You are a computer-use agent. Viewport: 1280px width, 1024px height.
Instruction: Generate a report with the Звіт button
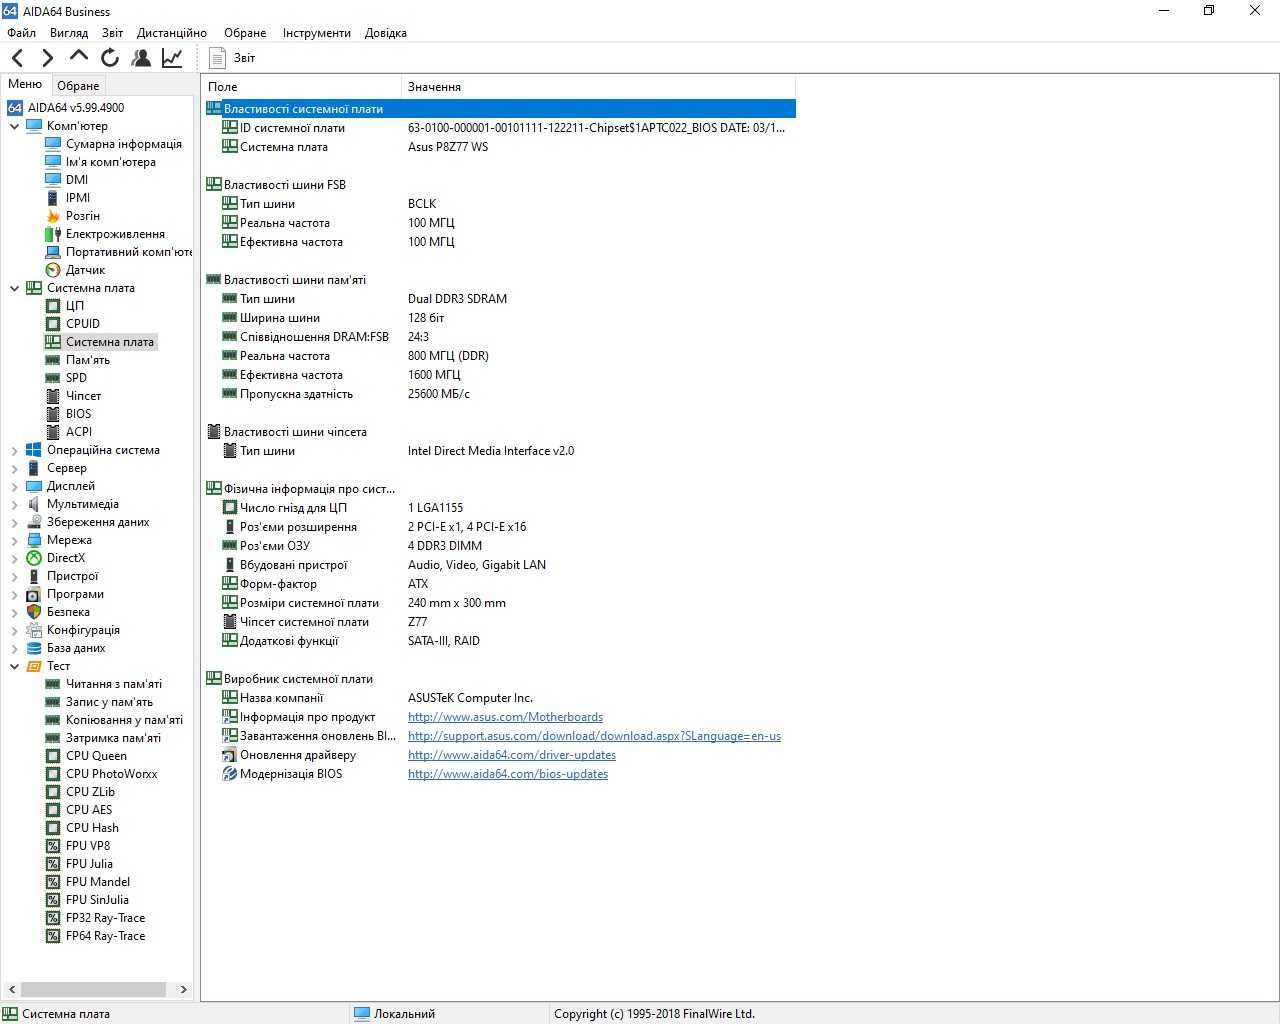point(232,58)
